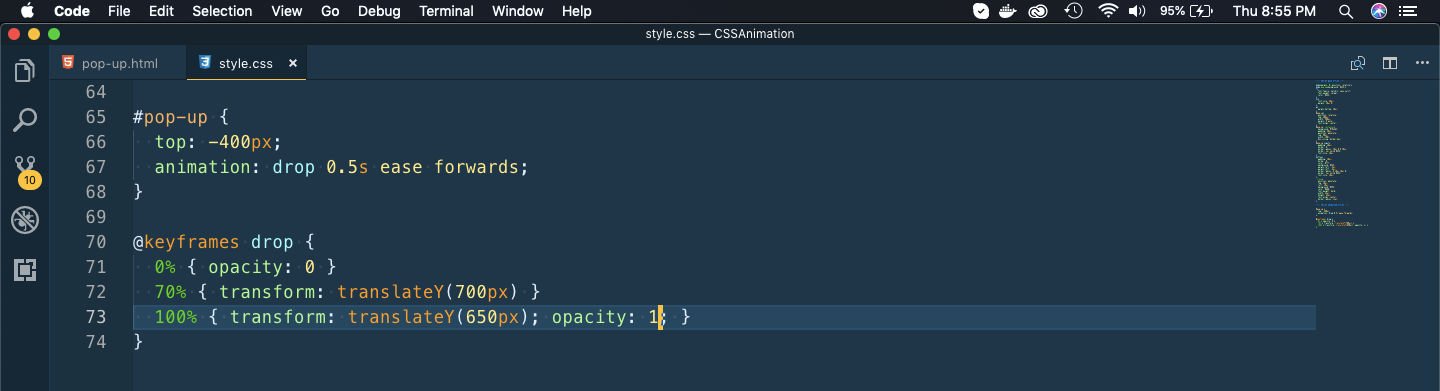Viewport: 1440px width, 391px height.
Task: Open macOS Spotlight search icon
Action: pos(1346,11)
